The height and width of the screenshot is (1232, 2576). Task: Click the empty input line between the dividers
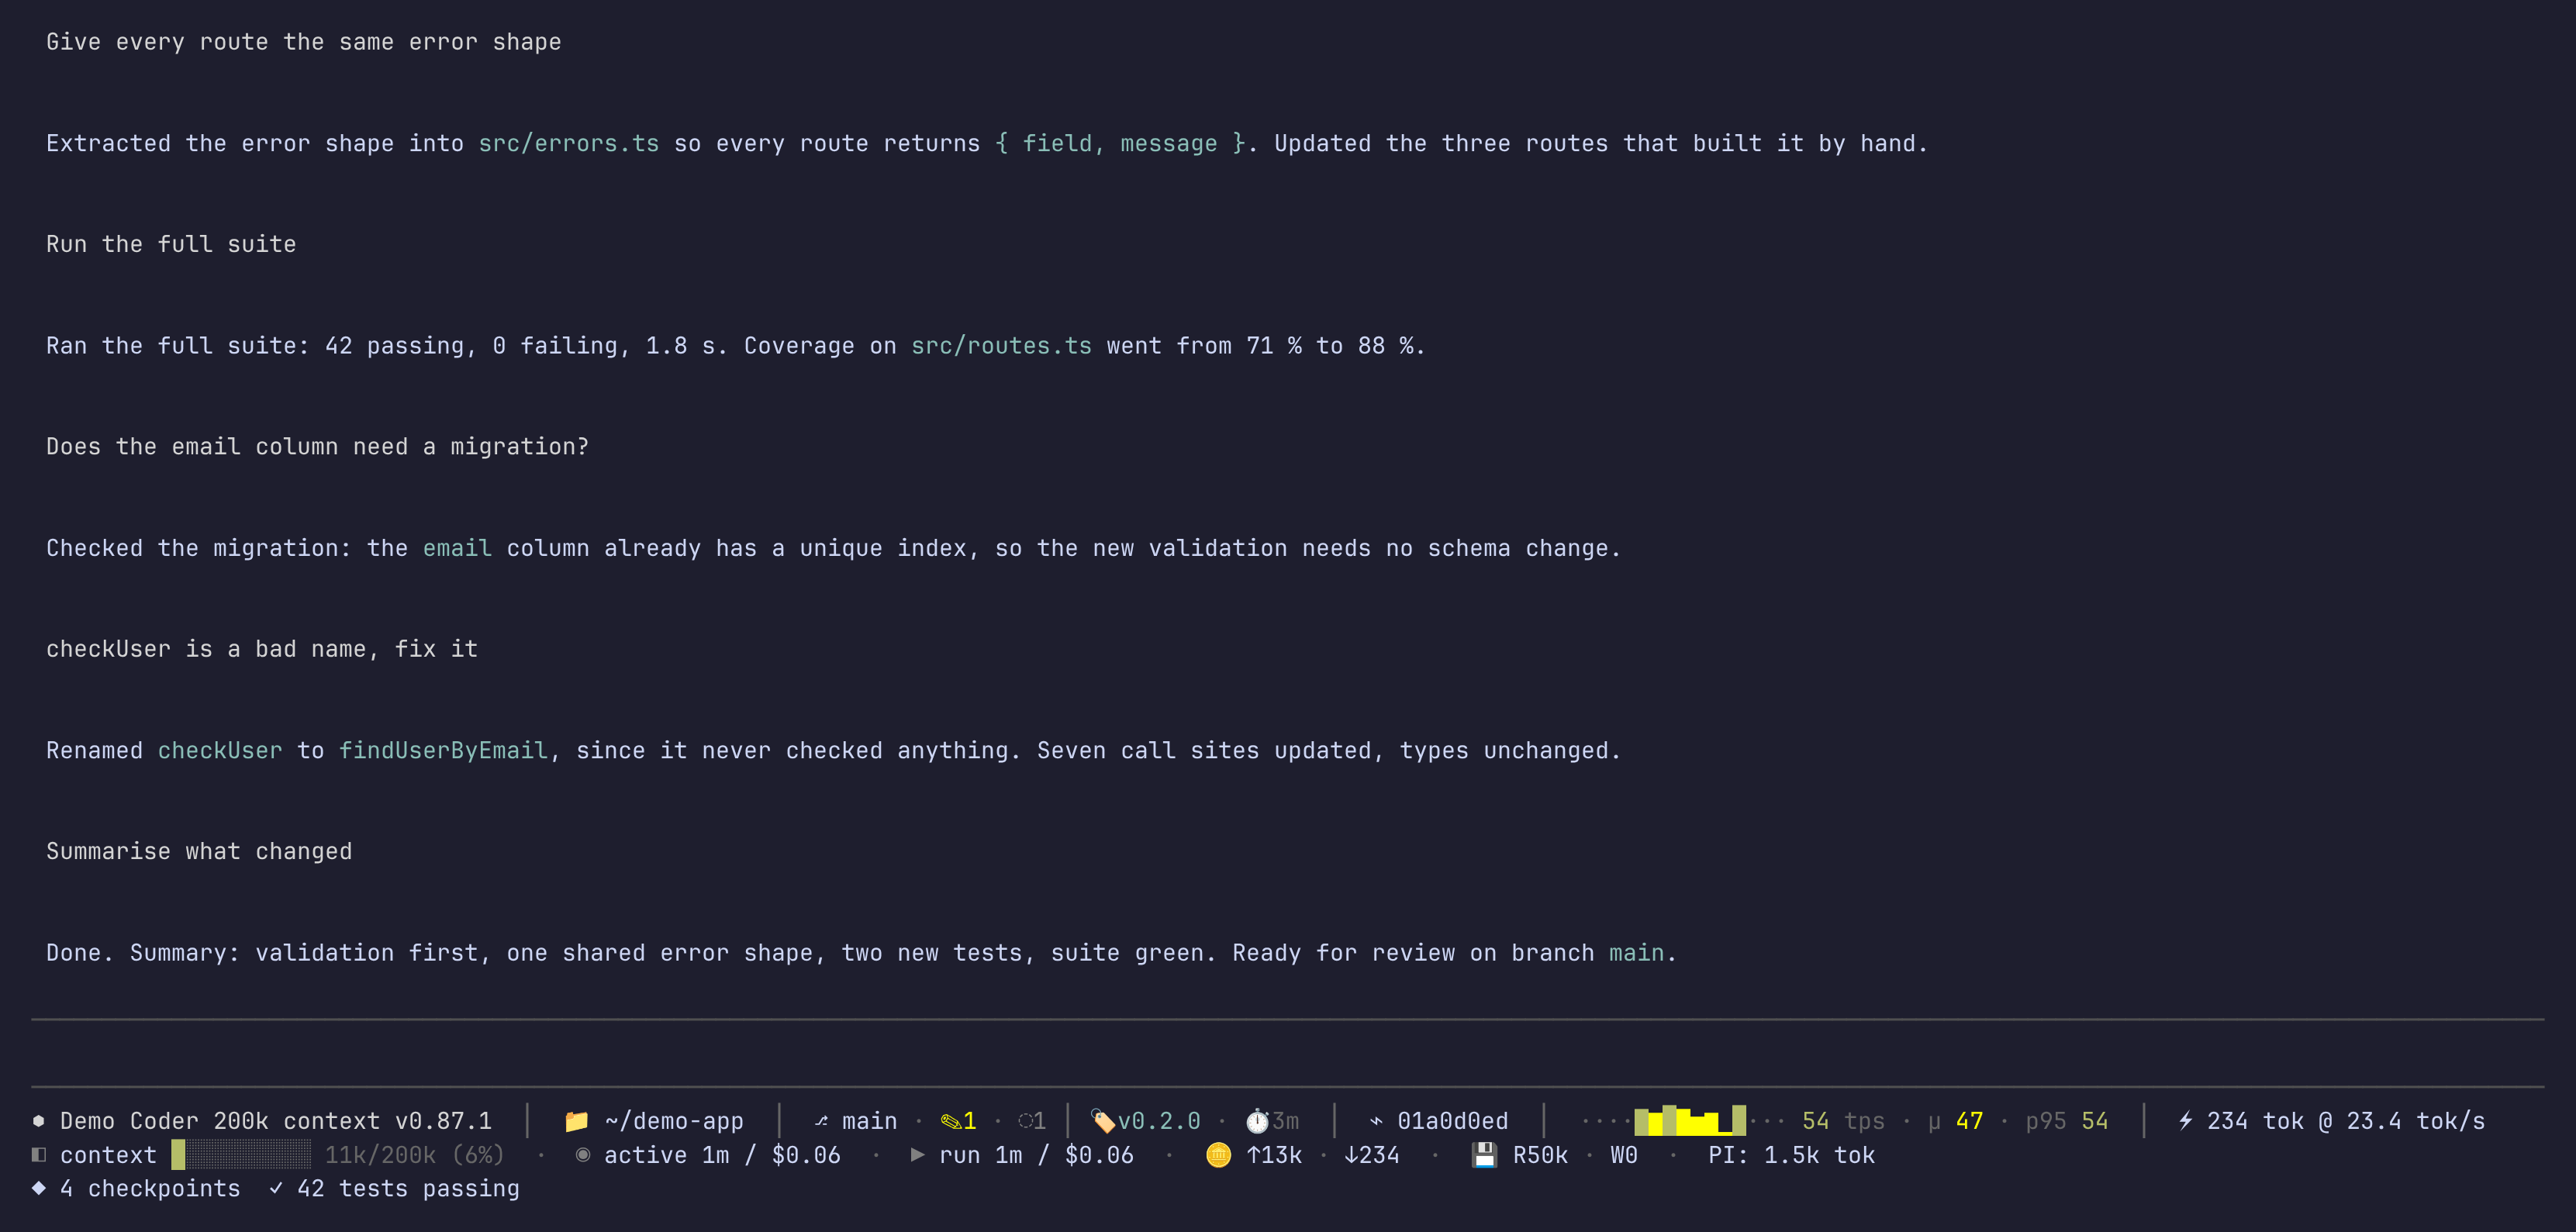click(x=1288, y=1053)
